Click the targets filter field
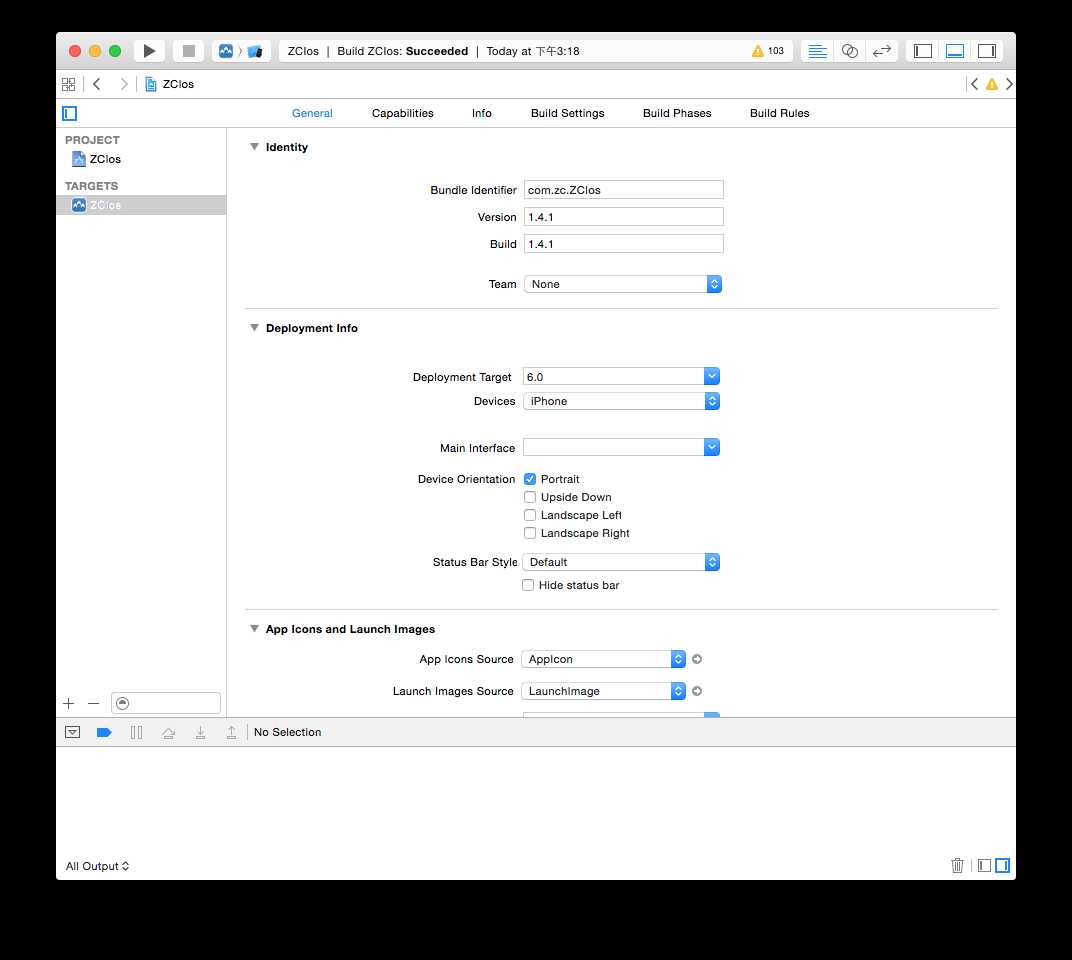 coord(166,703)
